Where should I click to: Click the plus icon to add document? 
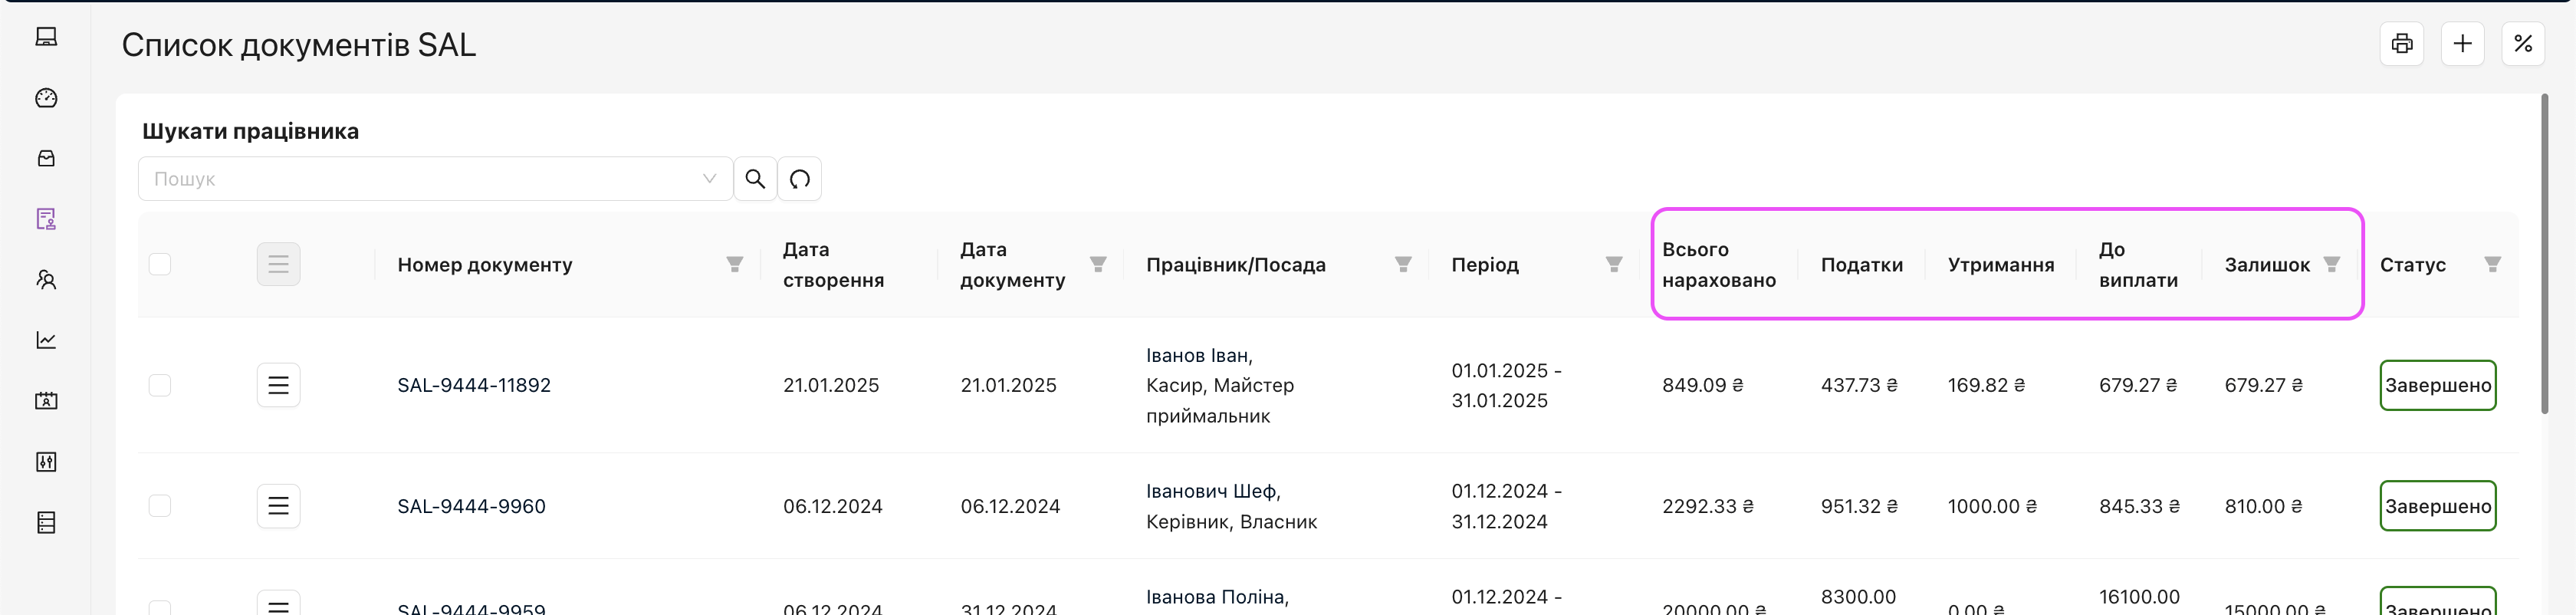pyautogui.click(x=2462, y=44)
